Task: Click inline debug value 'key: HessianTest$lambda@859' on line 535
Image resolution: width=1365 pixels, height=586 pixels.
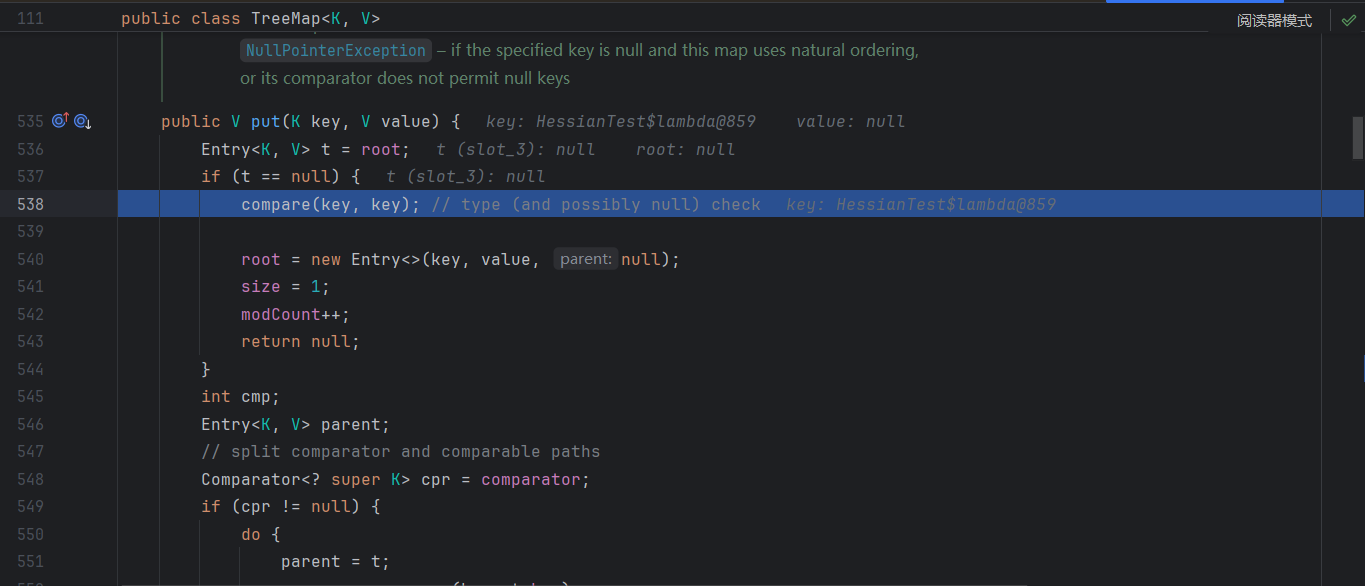Action: point(620,122)
